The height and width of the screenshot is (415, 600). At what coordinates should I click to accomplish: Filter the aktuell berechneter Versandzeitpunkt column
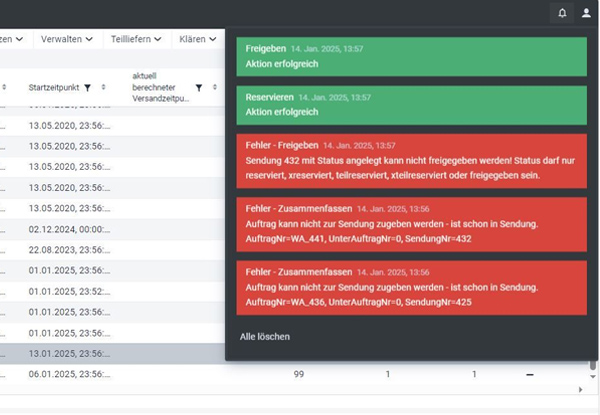click(199, 88)
